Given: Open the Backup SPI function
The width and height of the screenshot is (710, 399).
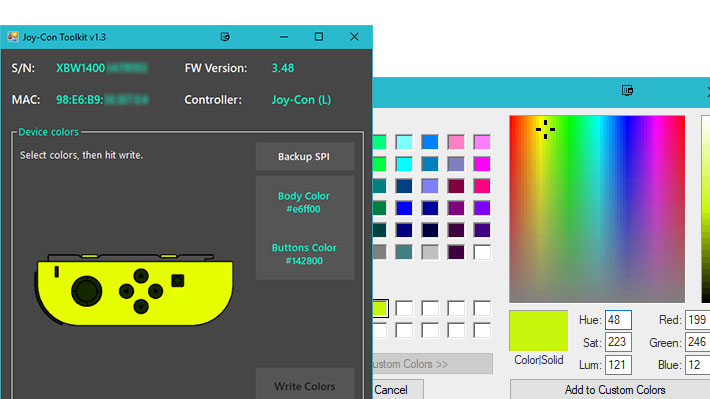Looking at the screenshot, I should tap(304, 157).
